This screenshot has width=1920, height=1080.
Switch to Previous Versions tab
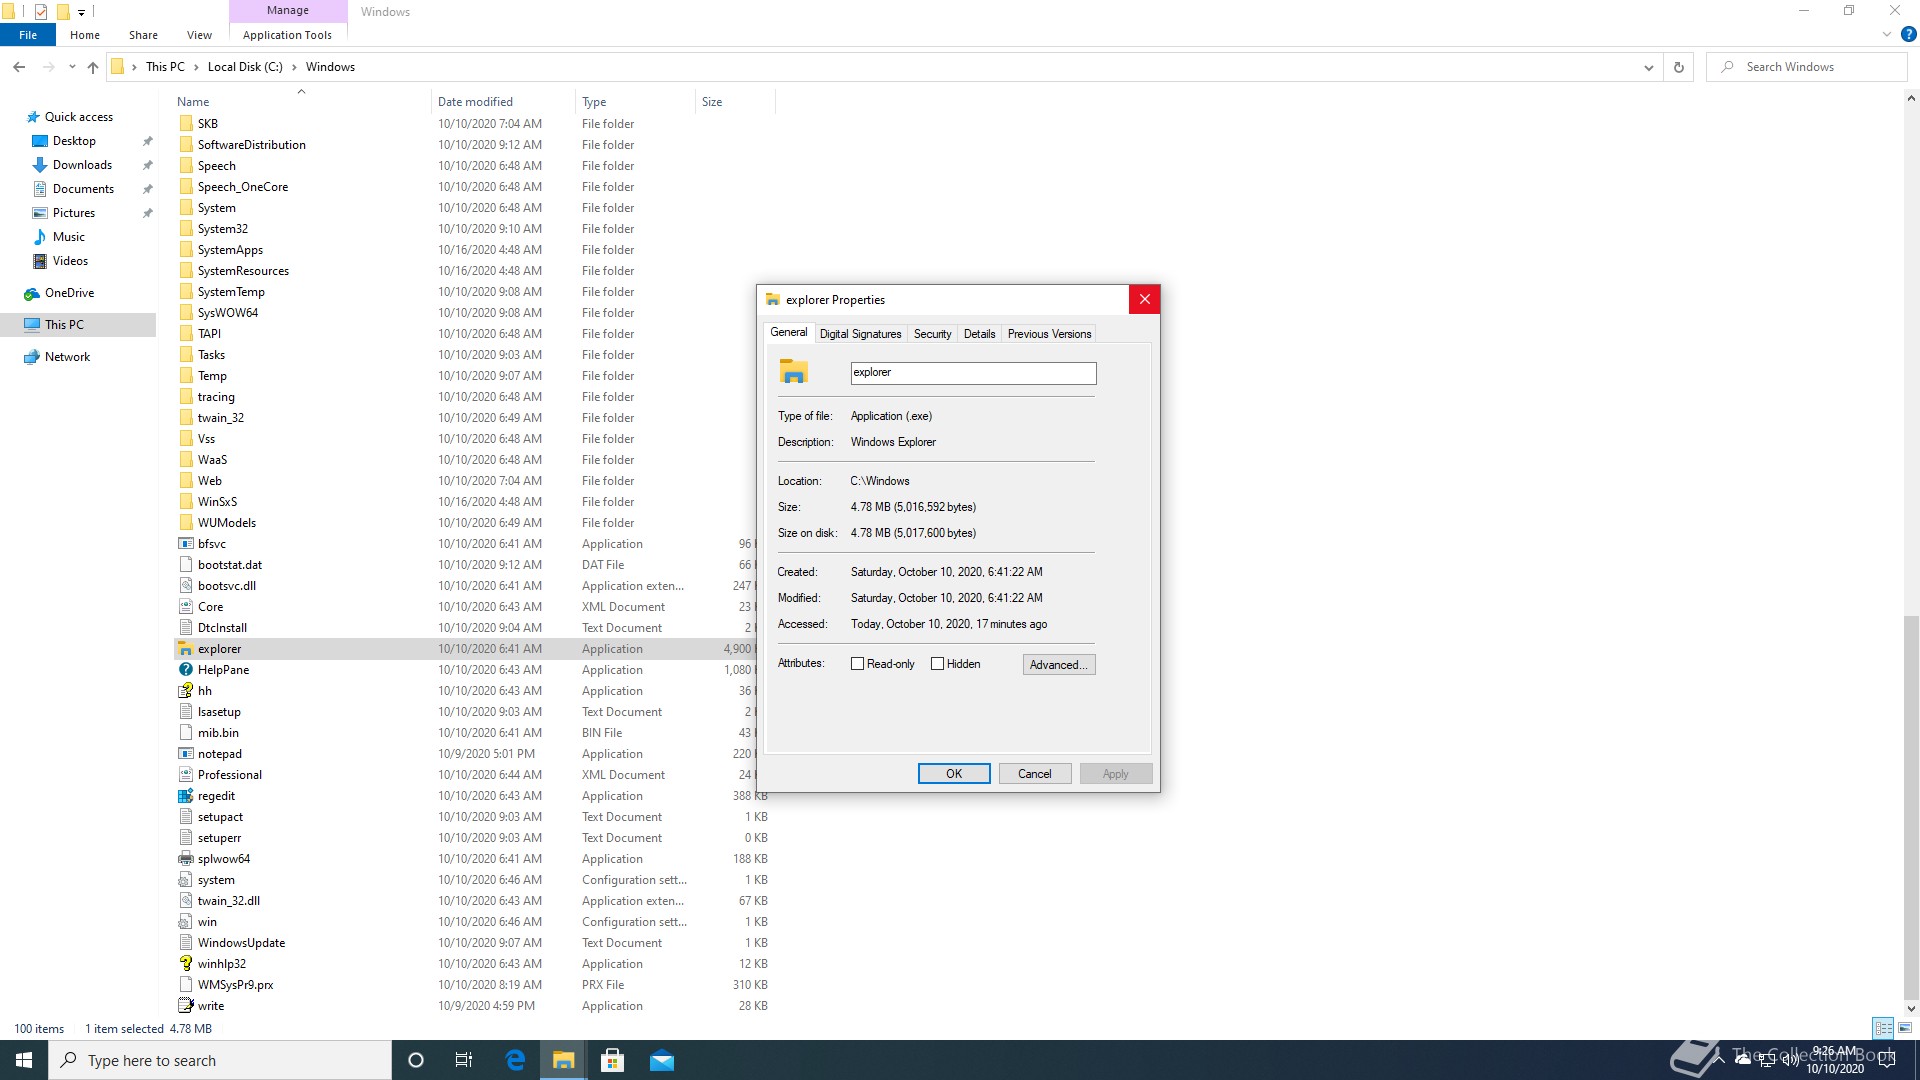(x=1049, y=334)
